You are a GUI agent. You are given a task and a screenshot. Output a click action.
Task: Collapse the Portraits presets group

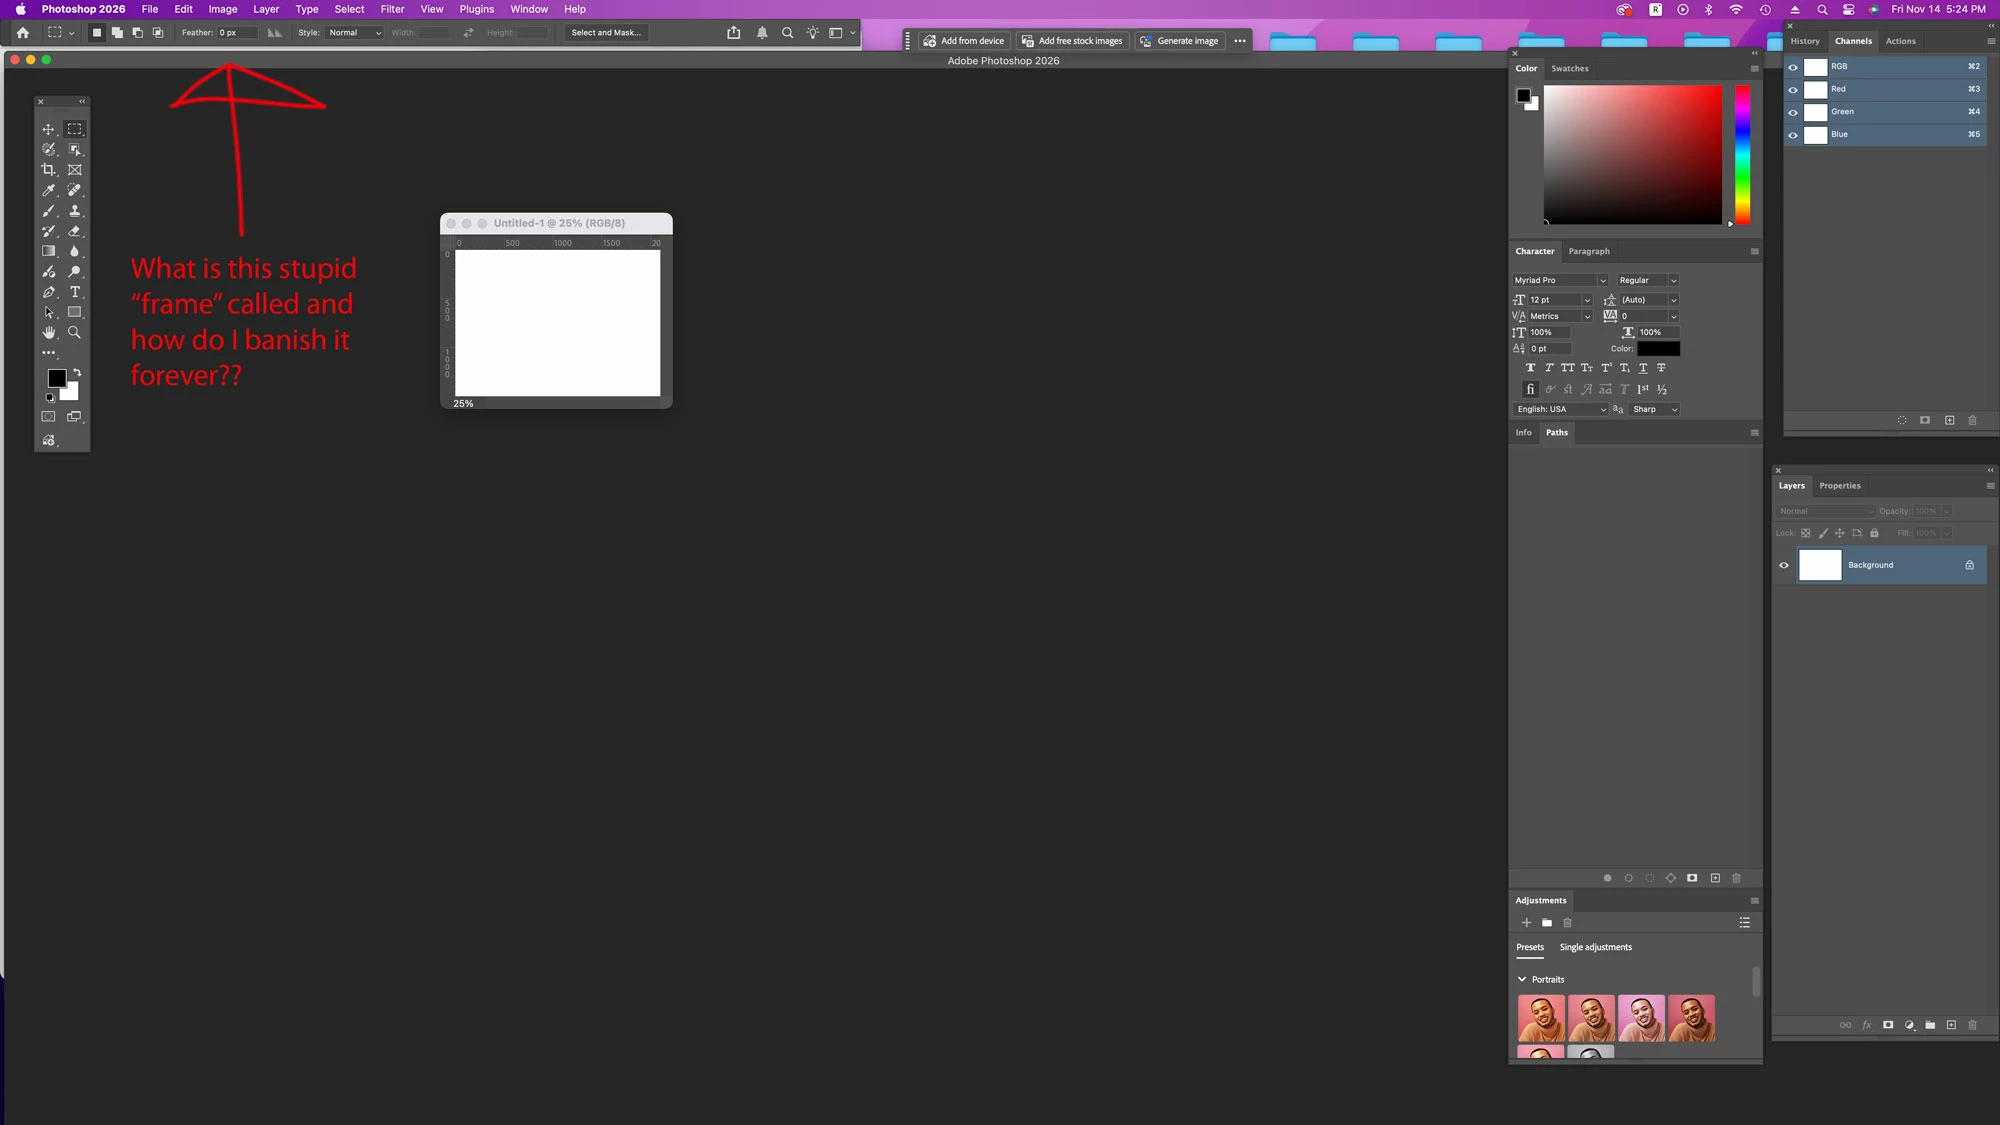1522,980
